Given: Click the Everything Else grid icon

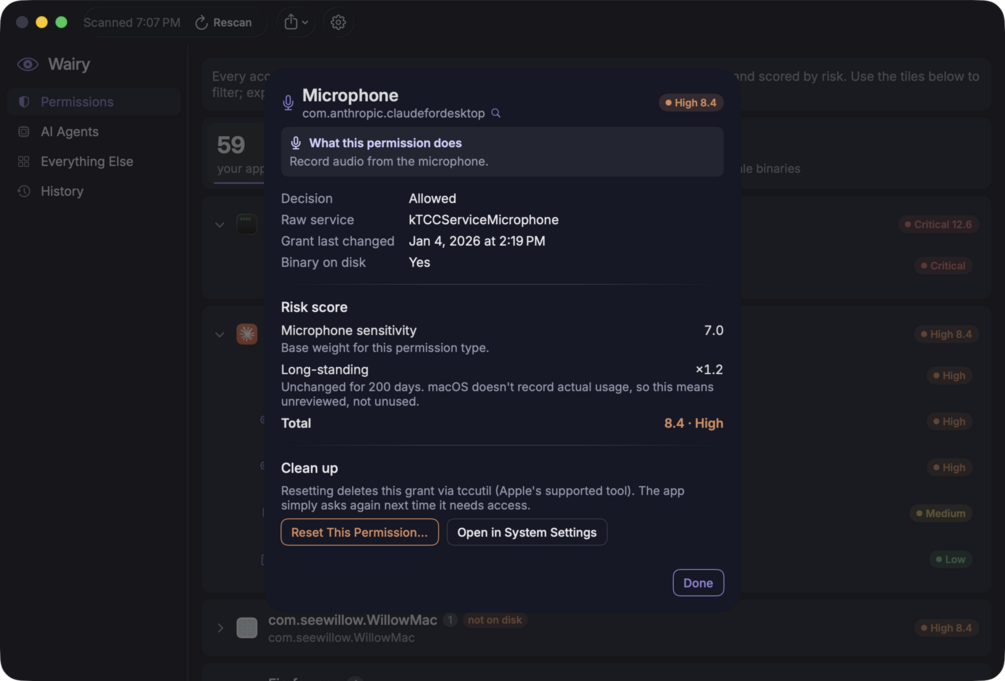Looking at the screenshot, I should tap(24, 162).
